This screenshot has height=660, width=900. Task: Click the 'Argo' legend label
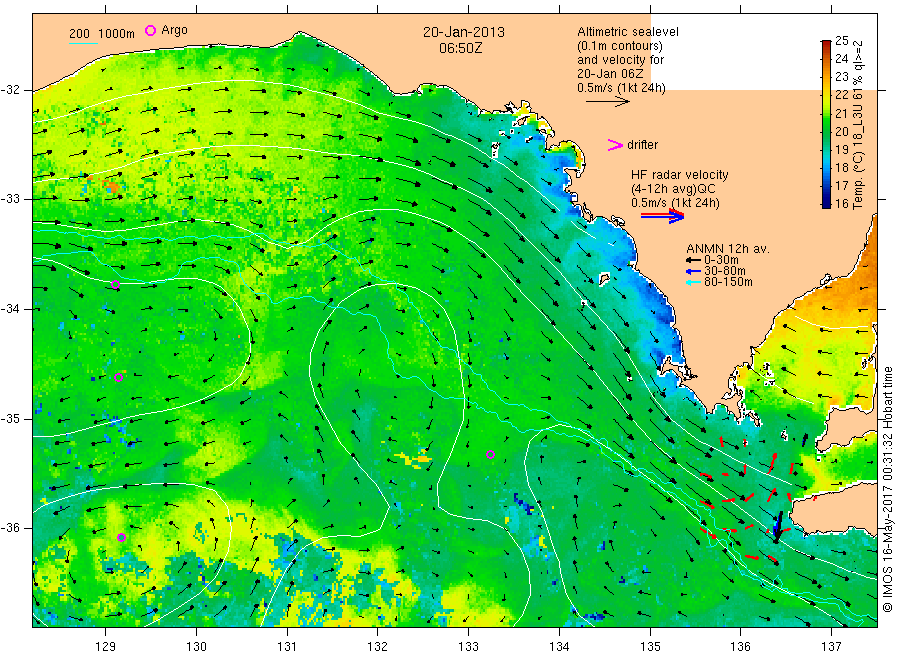[x=174, y=30]
